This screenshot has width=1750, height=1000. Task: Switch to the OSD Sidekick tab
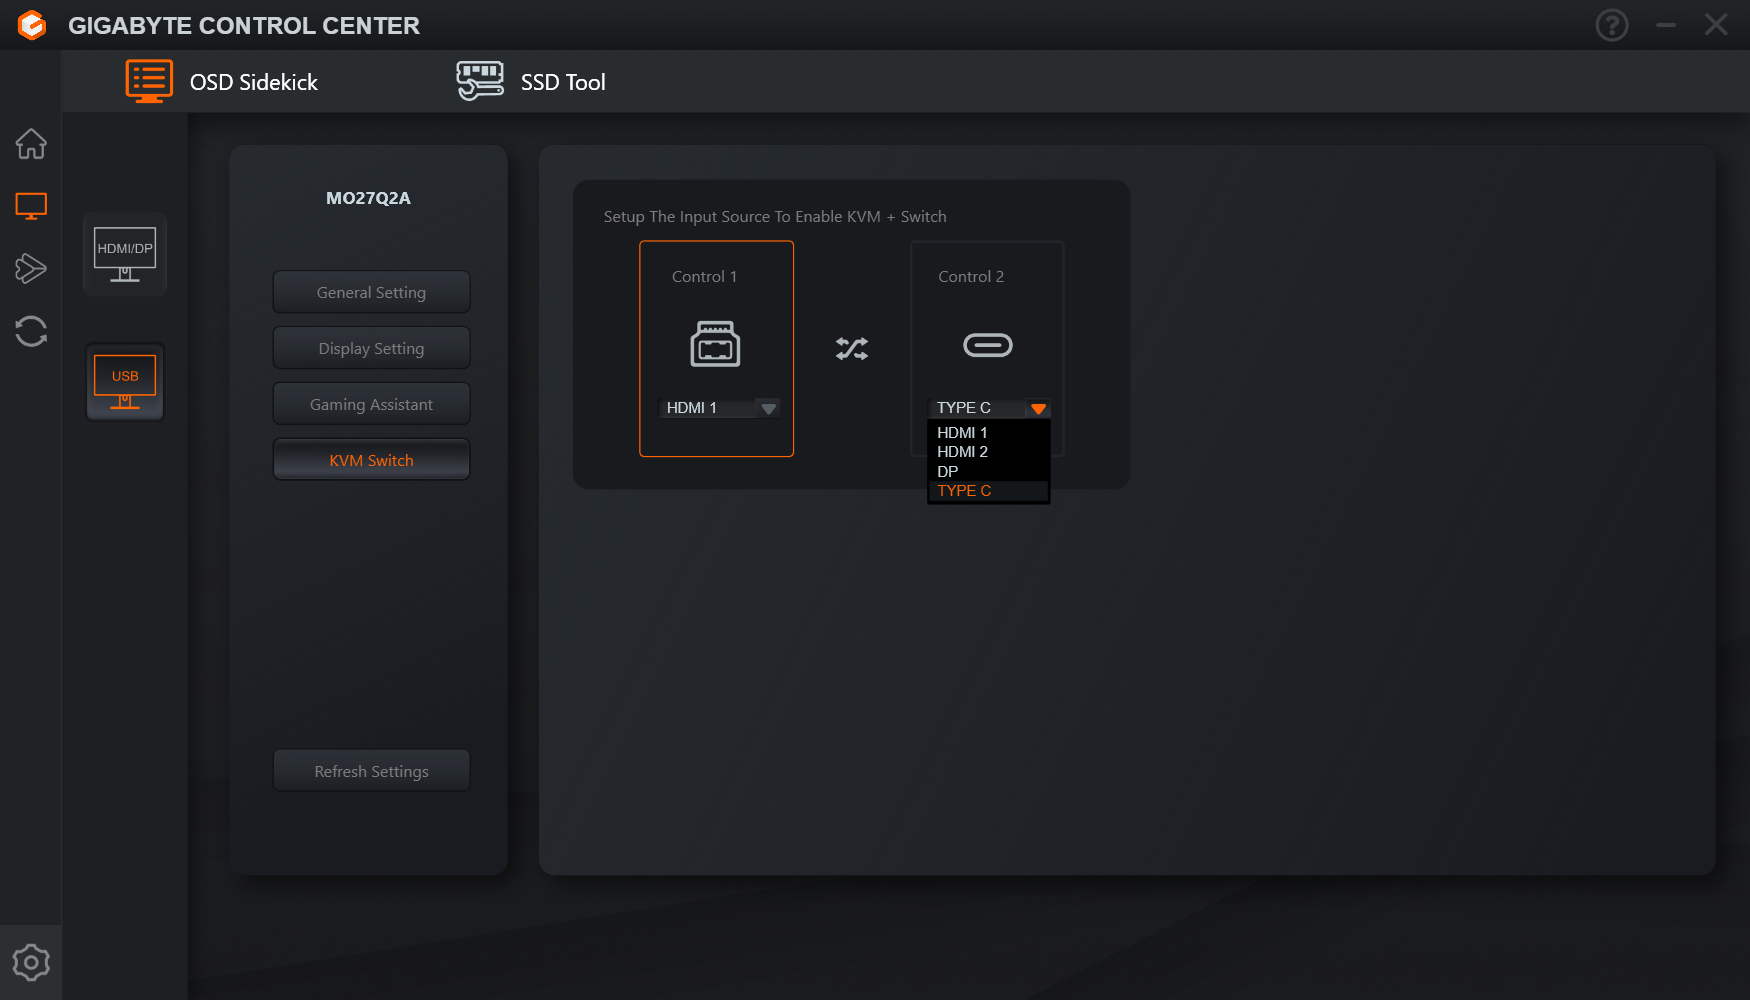coord(222,82)
